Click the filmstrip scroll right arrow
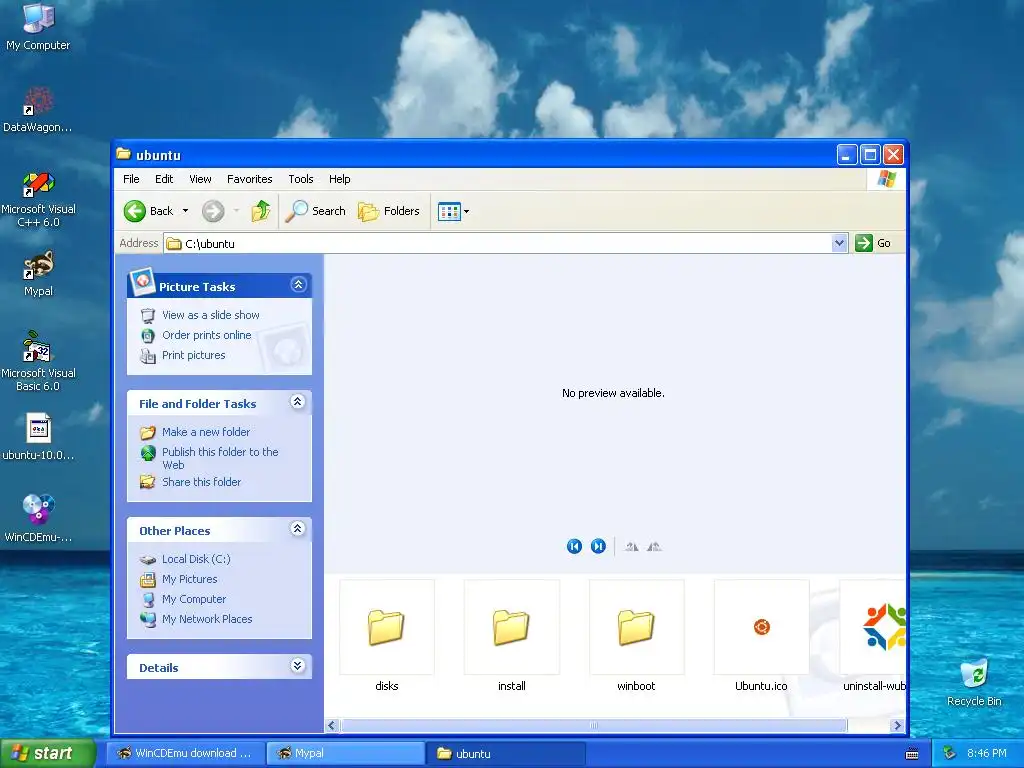Viewport: 1024px width, 768px height. click(897, 726)
